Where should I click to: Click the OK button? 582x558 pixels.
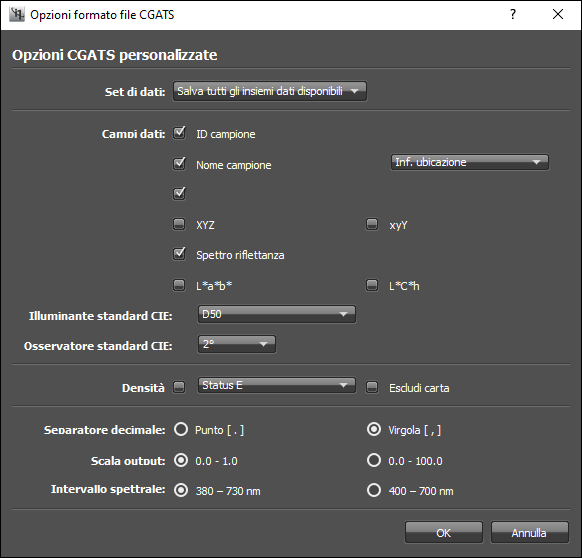pyautogui.click(x=444, y=533)
